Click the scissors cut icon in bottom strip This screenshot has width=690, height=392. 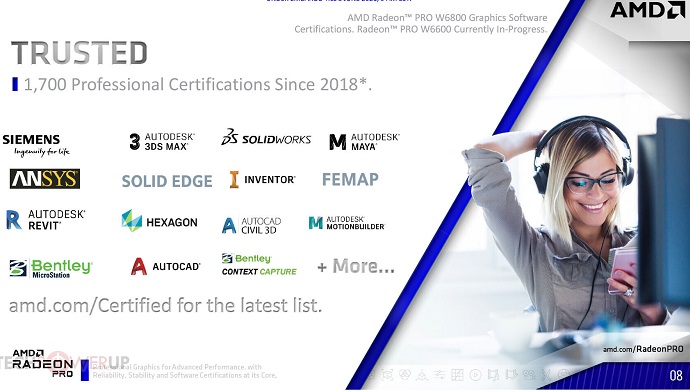(x=546, y=375)
